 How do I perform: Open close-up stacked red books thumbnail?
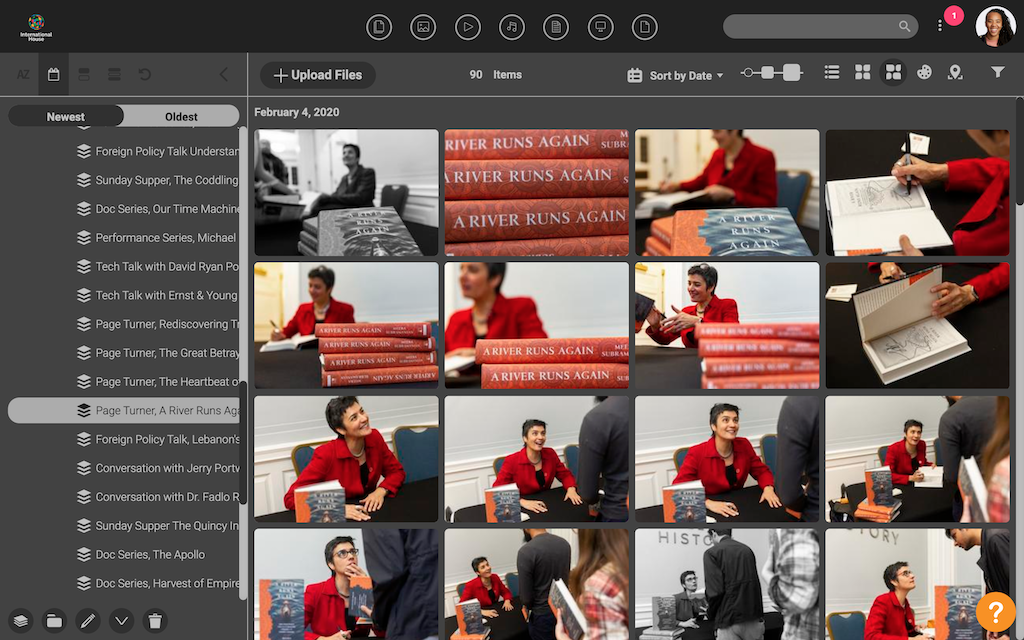click(537, 192)
